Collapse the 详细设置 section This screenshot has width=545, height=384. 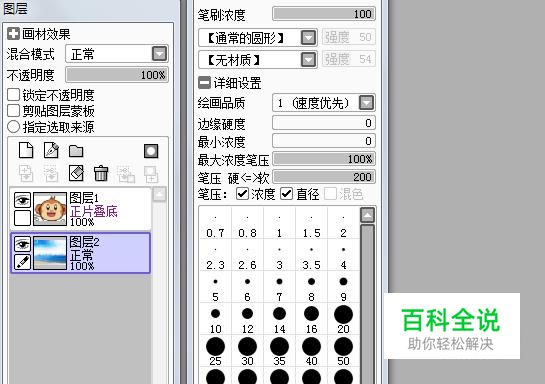tap(204, 82)
